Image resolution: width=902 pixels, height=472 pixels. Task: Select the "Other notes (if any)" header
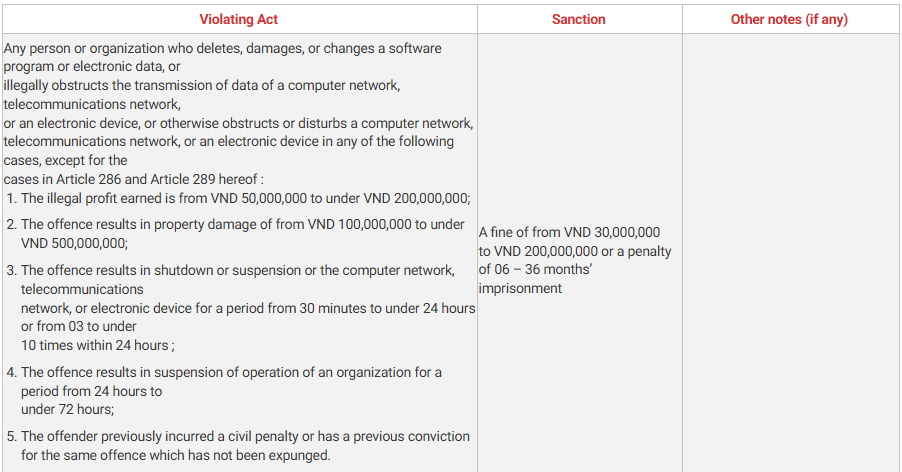pos(789,19)
